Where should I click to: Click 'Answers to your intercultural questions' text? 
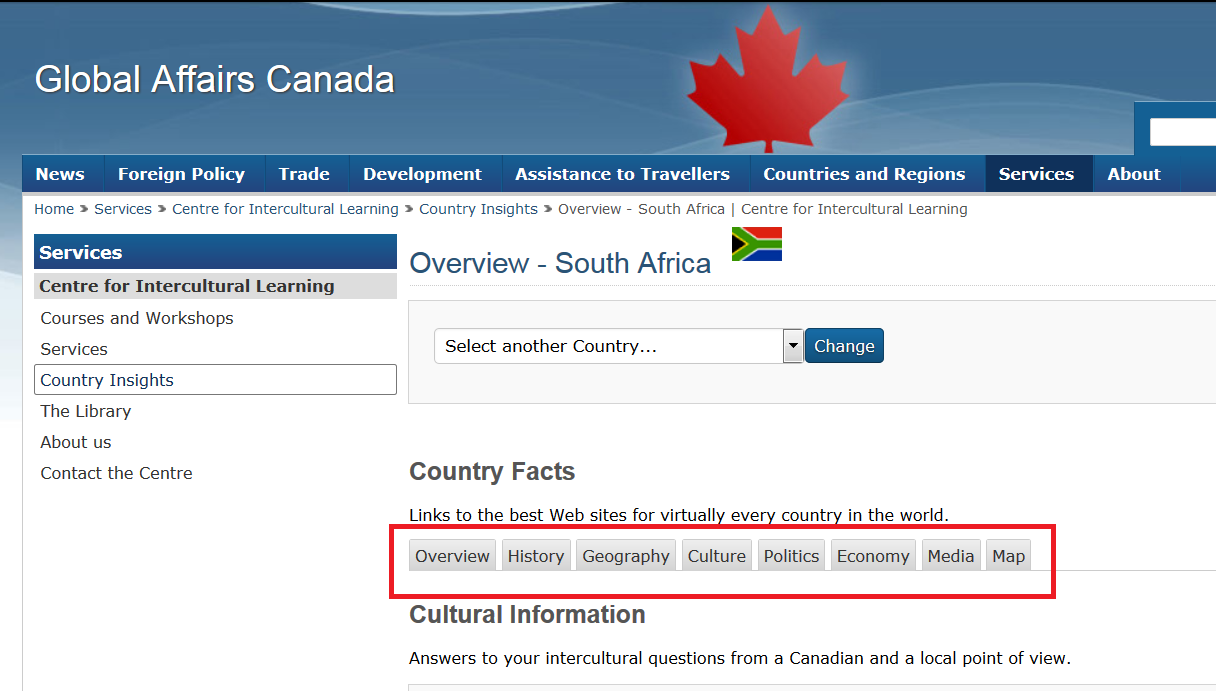coord(740,658)
